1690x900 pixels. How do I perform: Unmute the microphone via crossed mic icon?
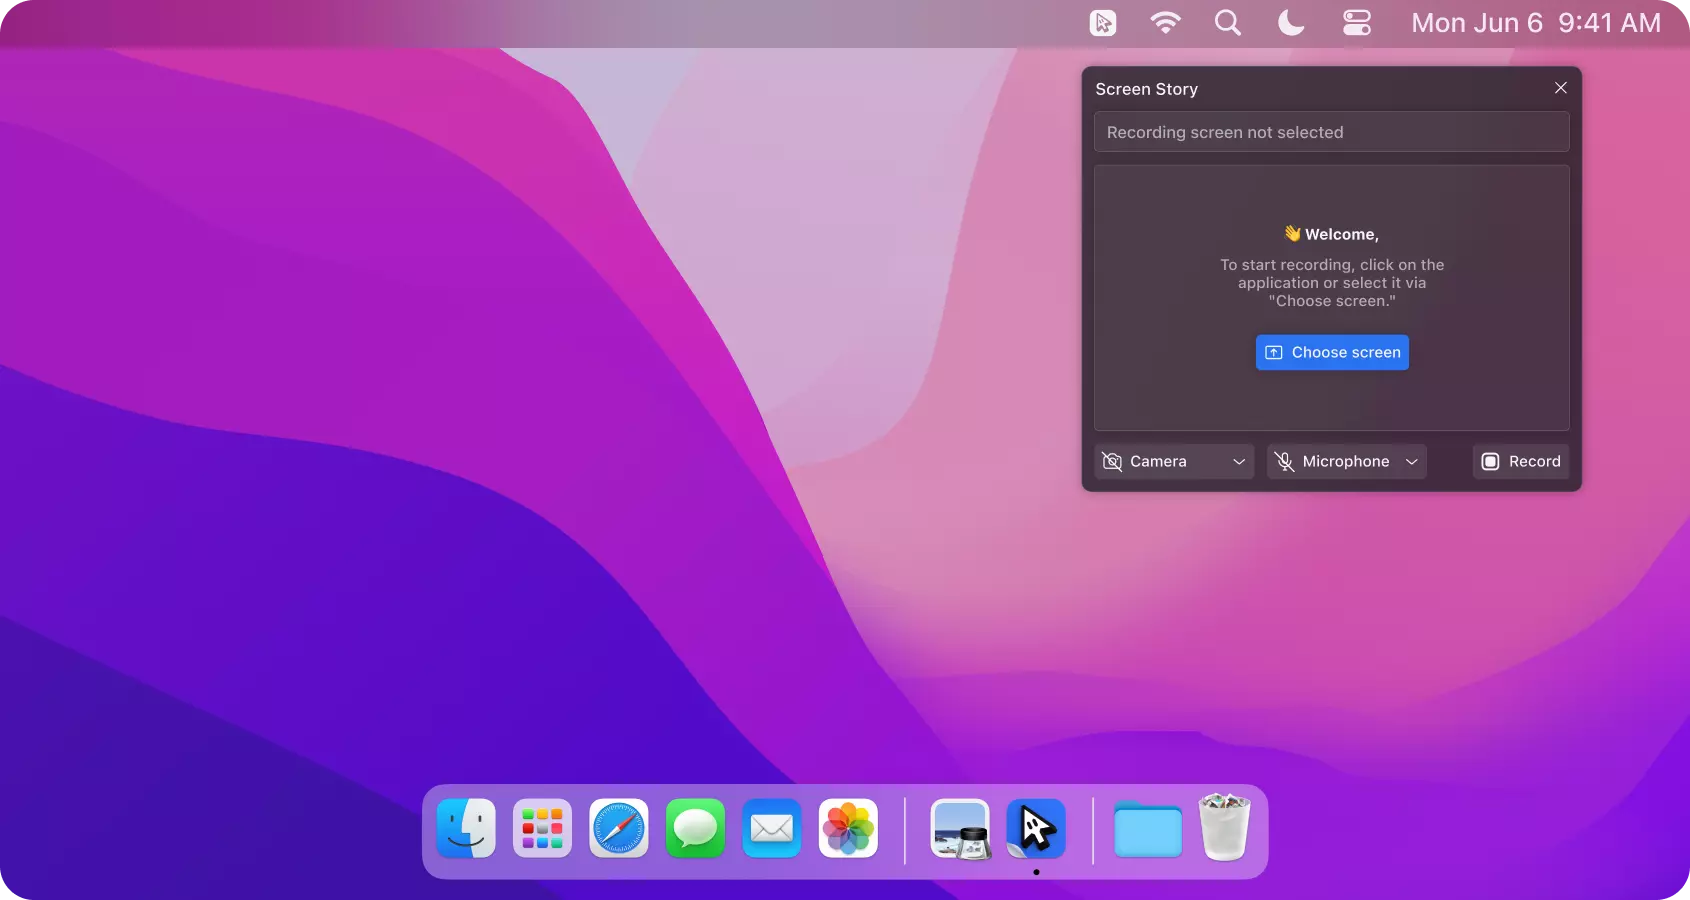[1284, 461]
